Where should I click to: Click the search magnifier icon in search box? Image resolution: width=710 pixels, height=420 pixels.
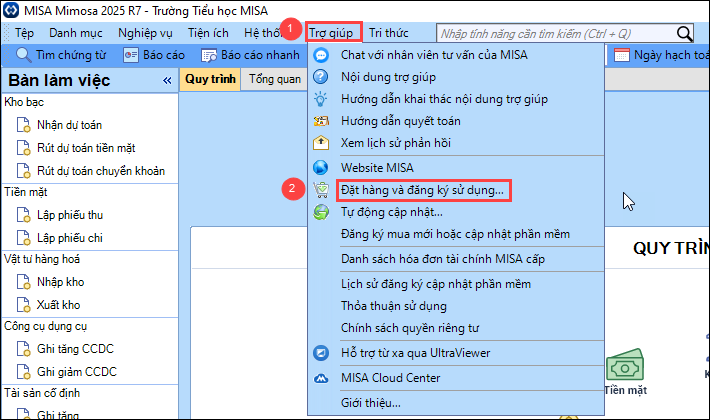(x=684, y=33)
